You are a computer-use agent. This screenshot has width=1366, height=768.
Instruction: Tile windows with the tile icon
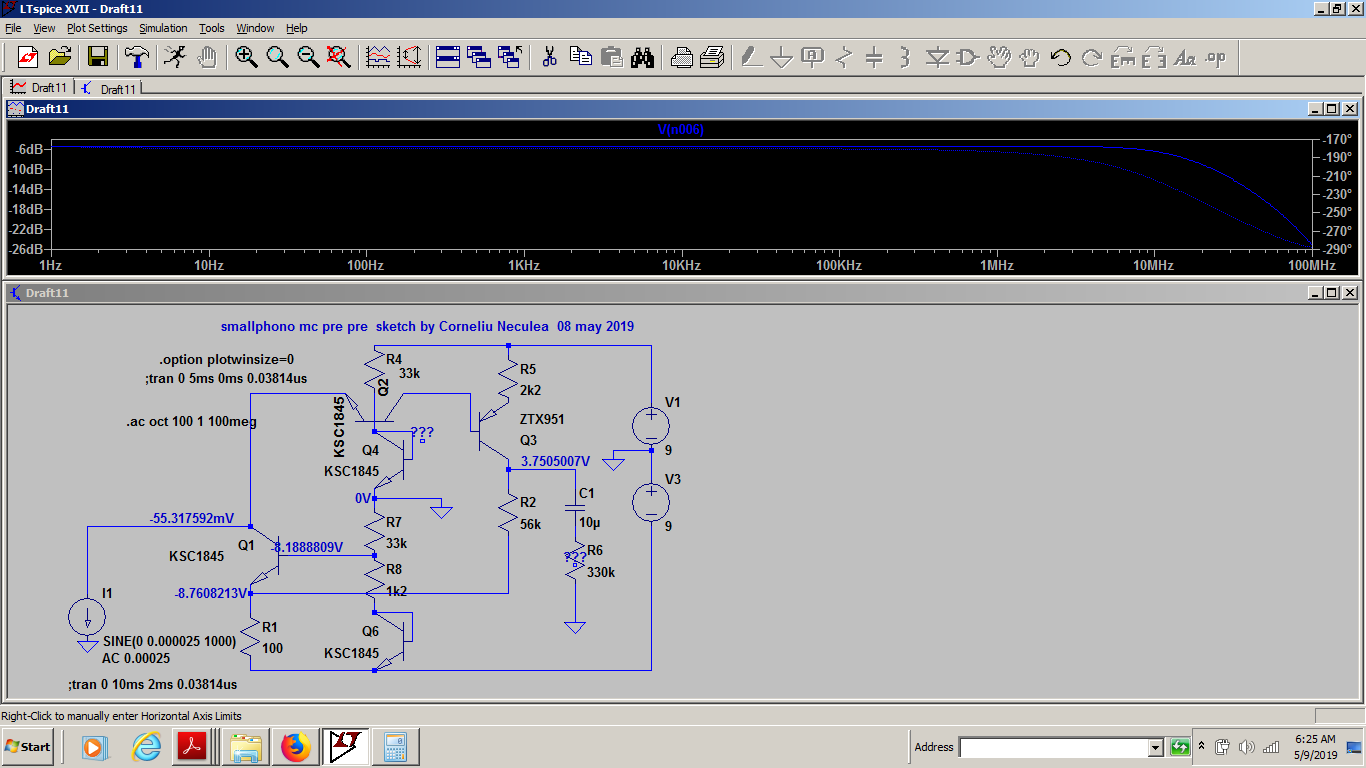coord(448,57)
